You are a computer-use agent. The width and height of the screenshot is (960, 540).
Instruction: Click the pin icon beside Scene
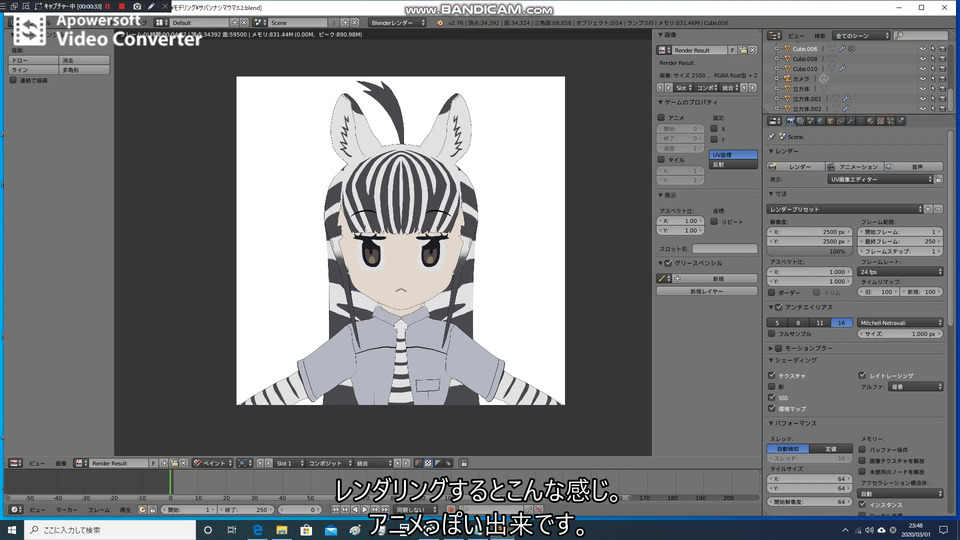point(771,137)
